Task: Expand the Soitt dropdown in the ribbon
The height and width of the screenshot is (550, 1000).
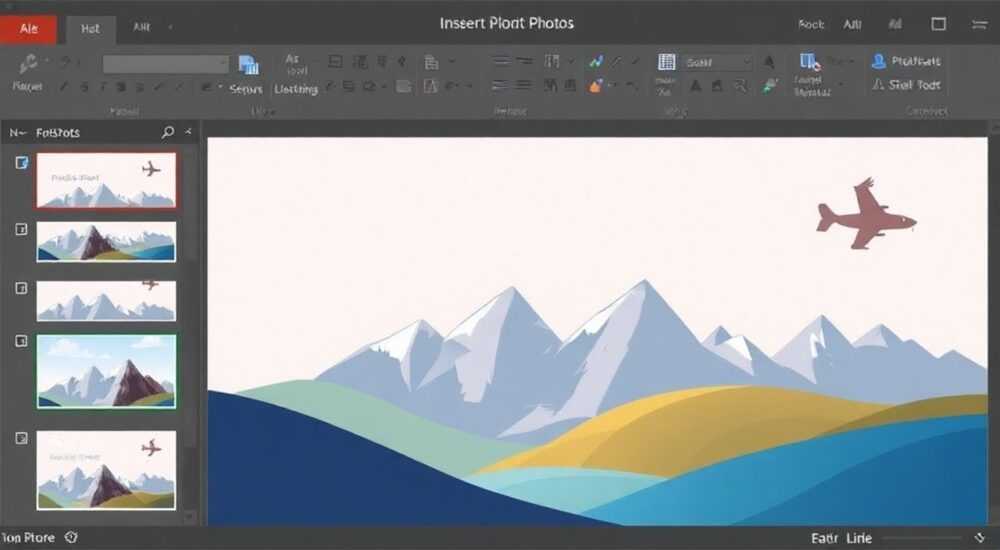Action: pyautogui.click(x=718, y=63)
